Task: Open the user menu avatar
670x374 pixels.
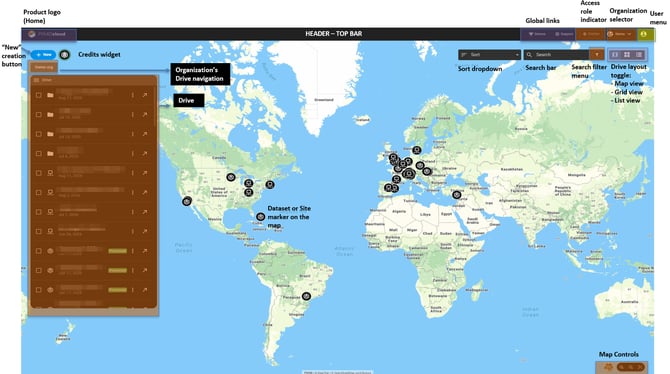Action: click(x=645, y=34)
